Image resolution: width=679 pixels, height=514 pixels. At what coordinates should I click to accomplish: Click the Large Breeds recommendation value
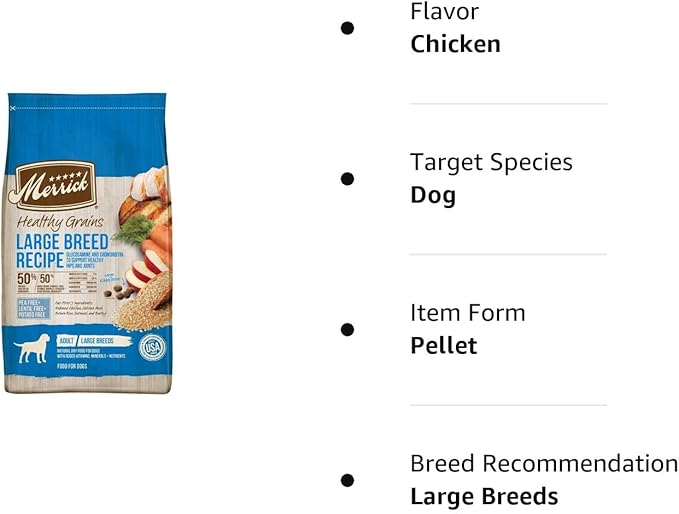pyautogui.click(x=484, y=496)
